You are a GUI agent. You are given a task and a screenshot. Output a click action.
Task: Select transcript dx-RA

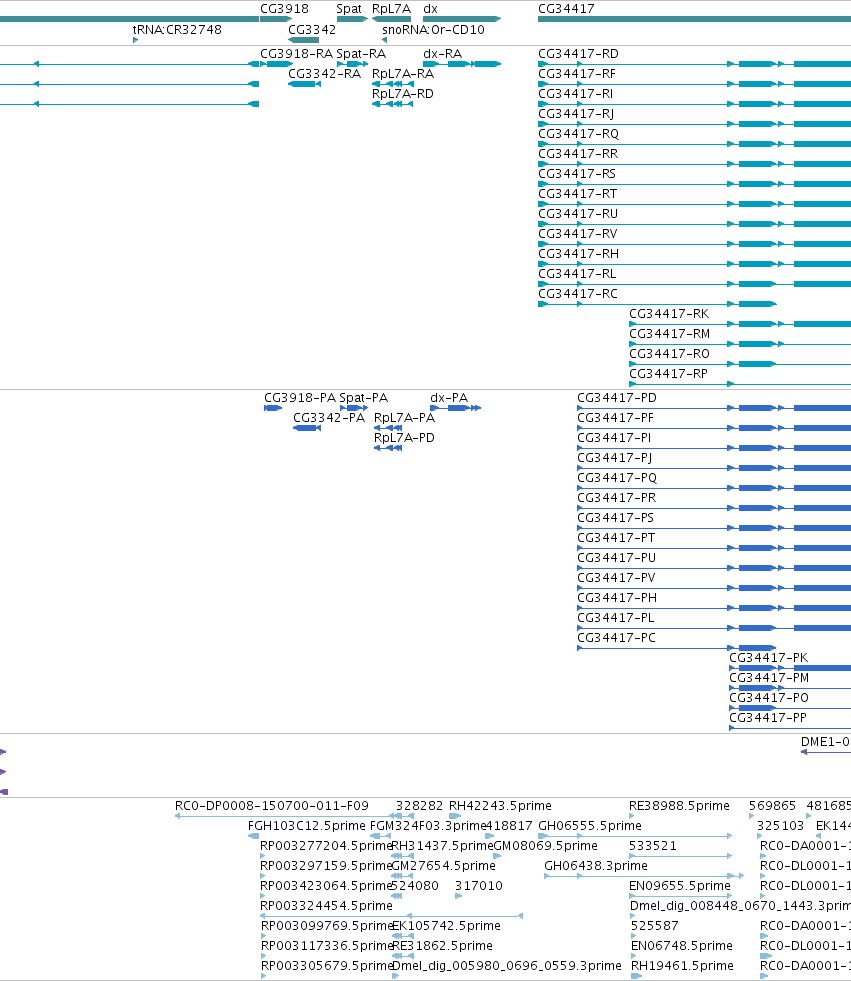442,54
